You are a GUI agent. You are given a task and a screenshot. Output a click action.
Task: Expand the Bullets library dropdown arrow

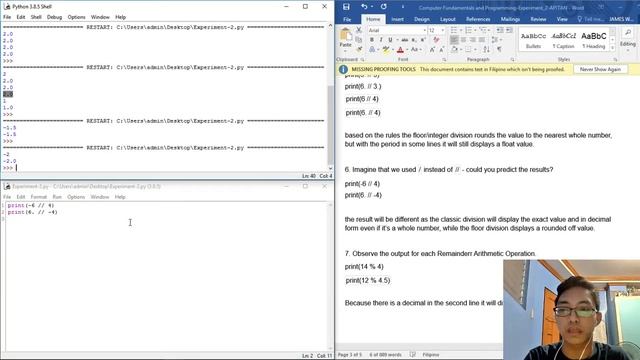click(460, 30)
